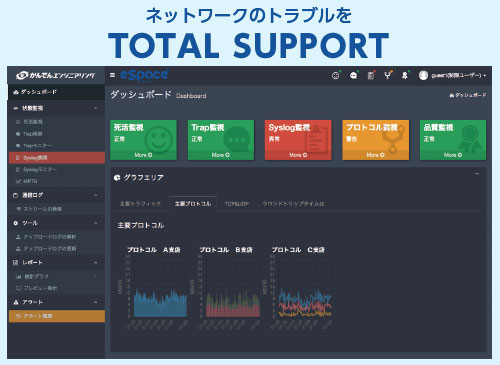The width and height of the screenshot is (500, 365).
Task: Click the かんでんエンジニアリング company logo
Action: (56, 76)
